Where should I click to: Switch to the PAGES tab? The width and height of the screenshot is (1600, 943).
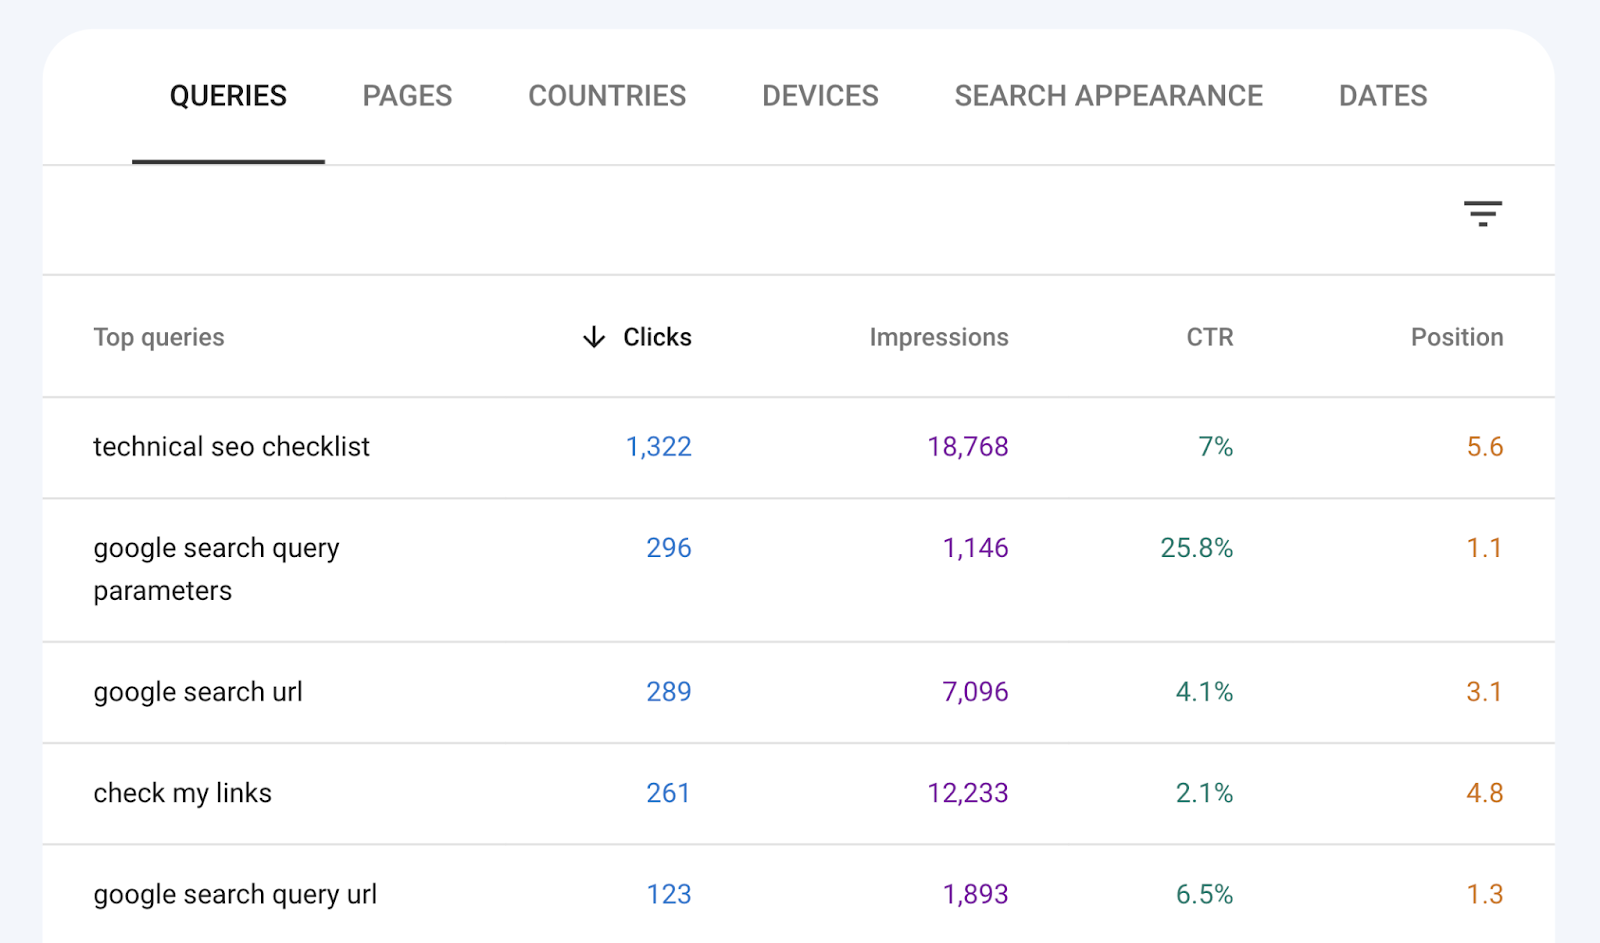pos(406,95)
